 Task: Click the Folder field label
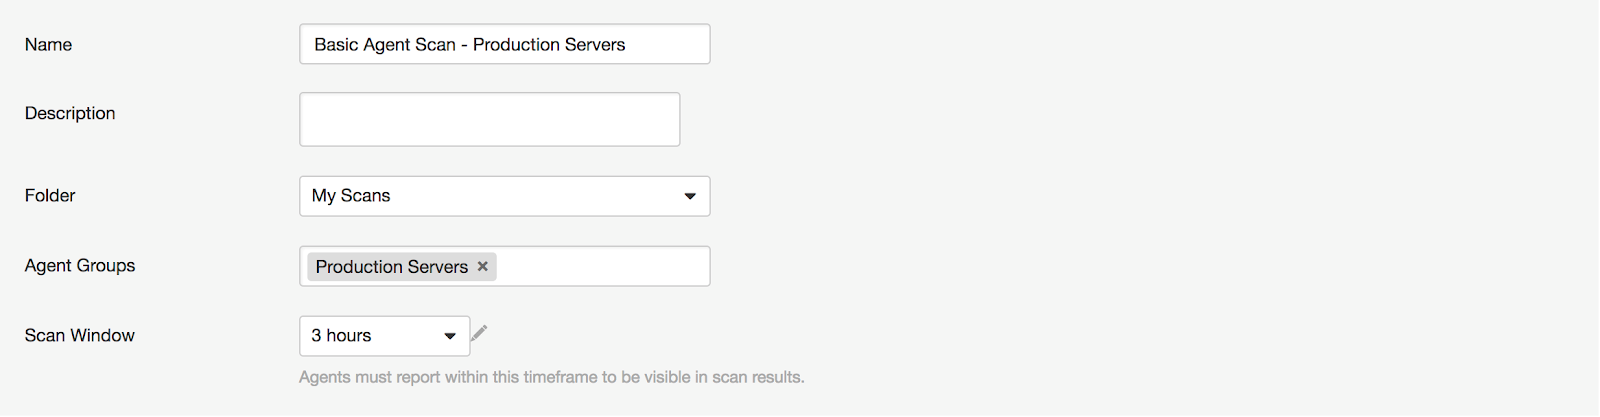tap(50, 196)
